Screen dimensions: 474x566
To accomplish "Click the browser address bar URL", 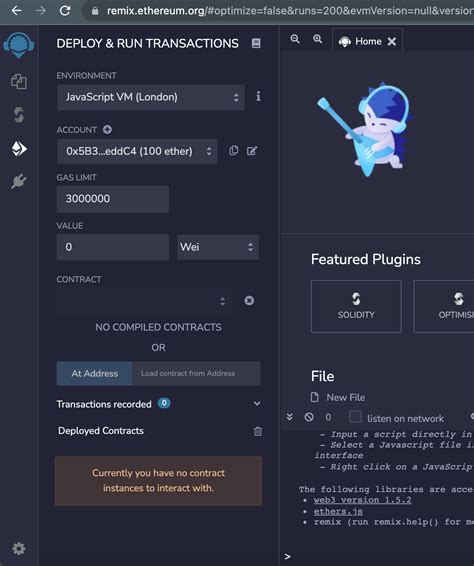I will tap(290, 11).
